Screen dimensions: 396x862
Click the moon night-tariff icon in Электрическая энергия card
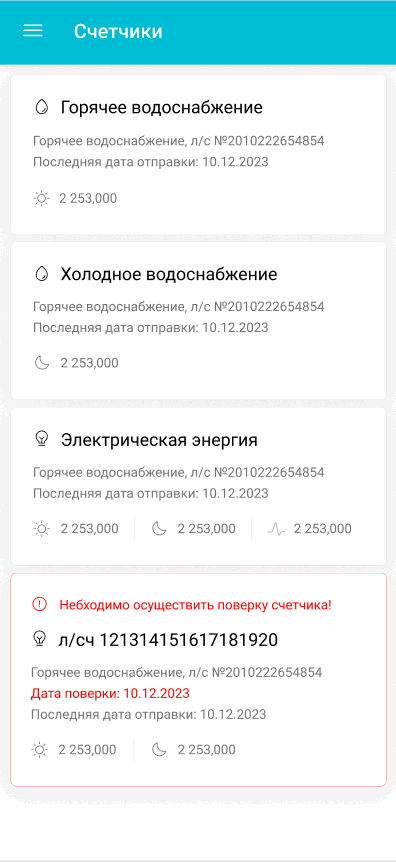(159, 529)
